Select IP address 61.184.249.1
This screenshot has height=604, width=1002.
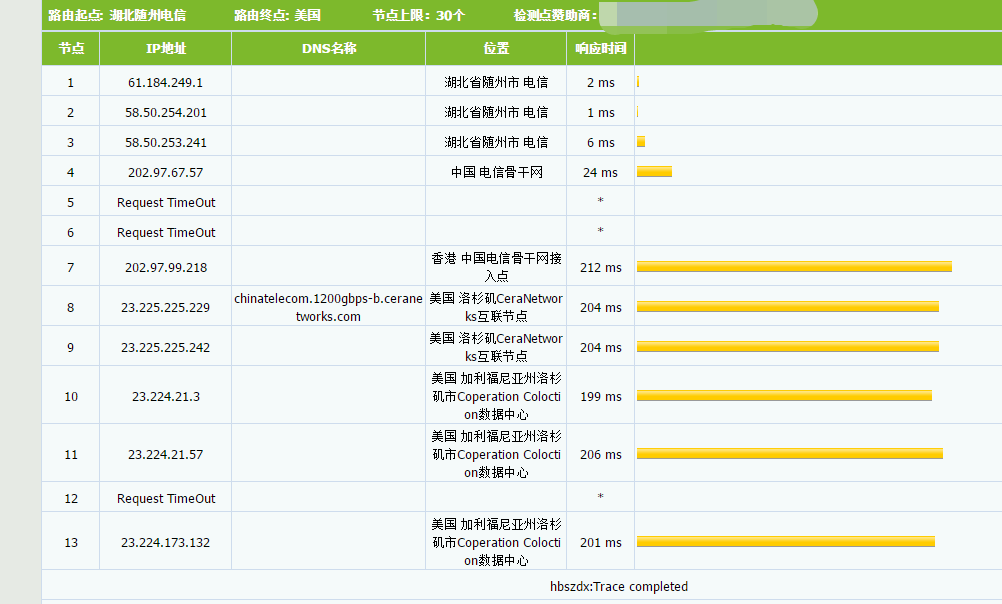[x=166, y=82]
